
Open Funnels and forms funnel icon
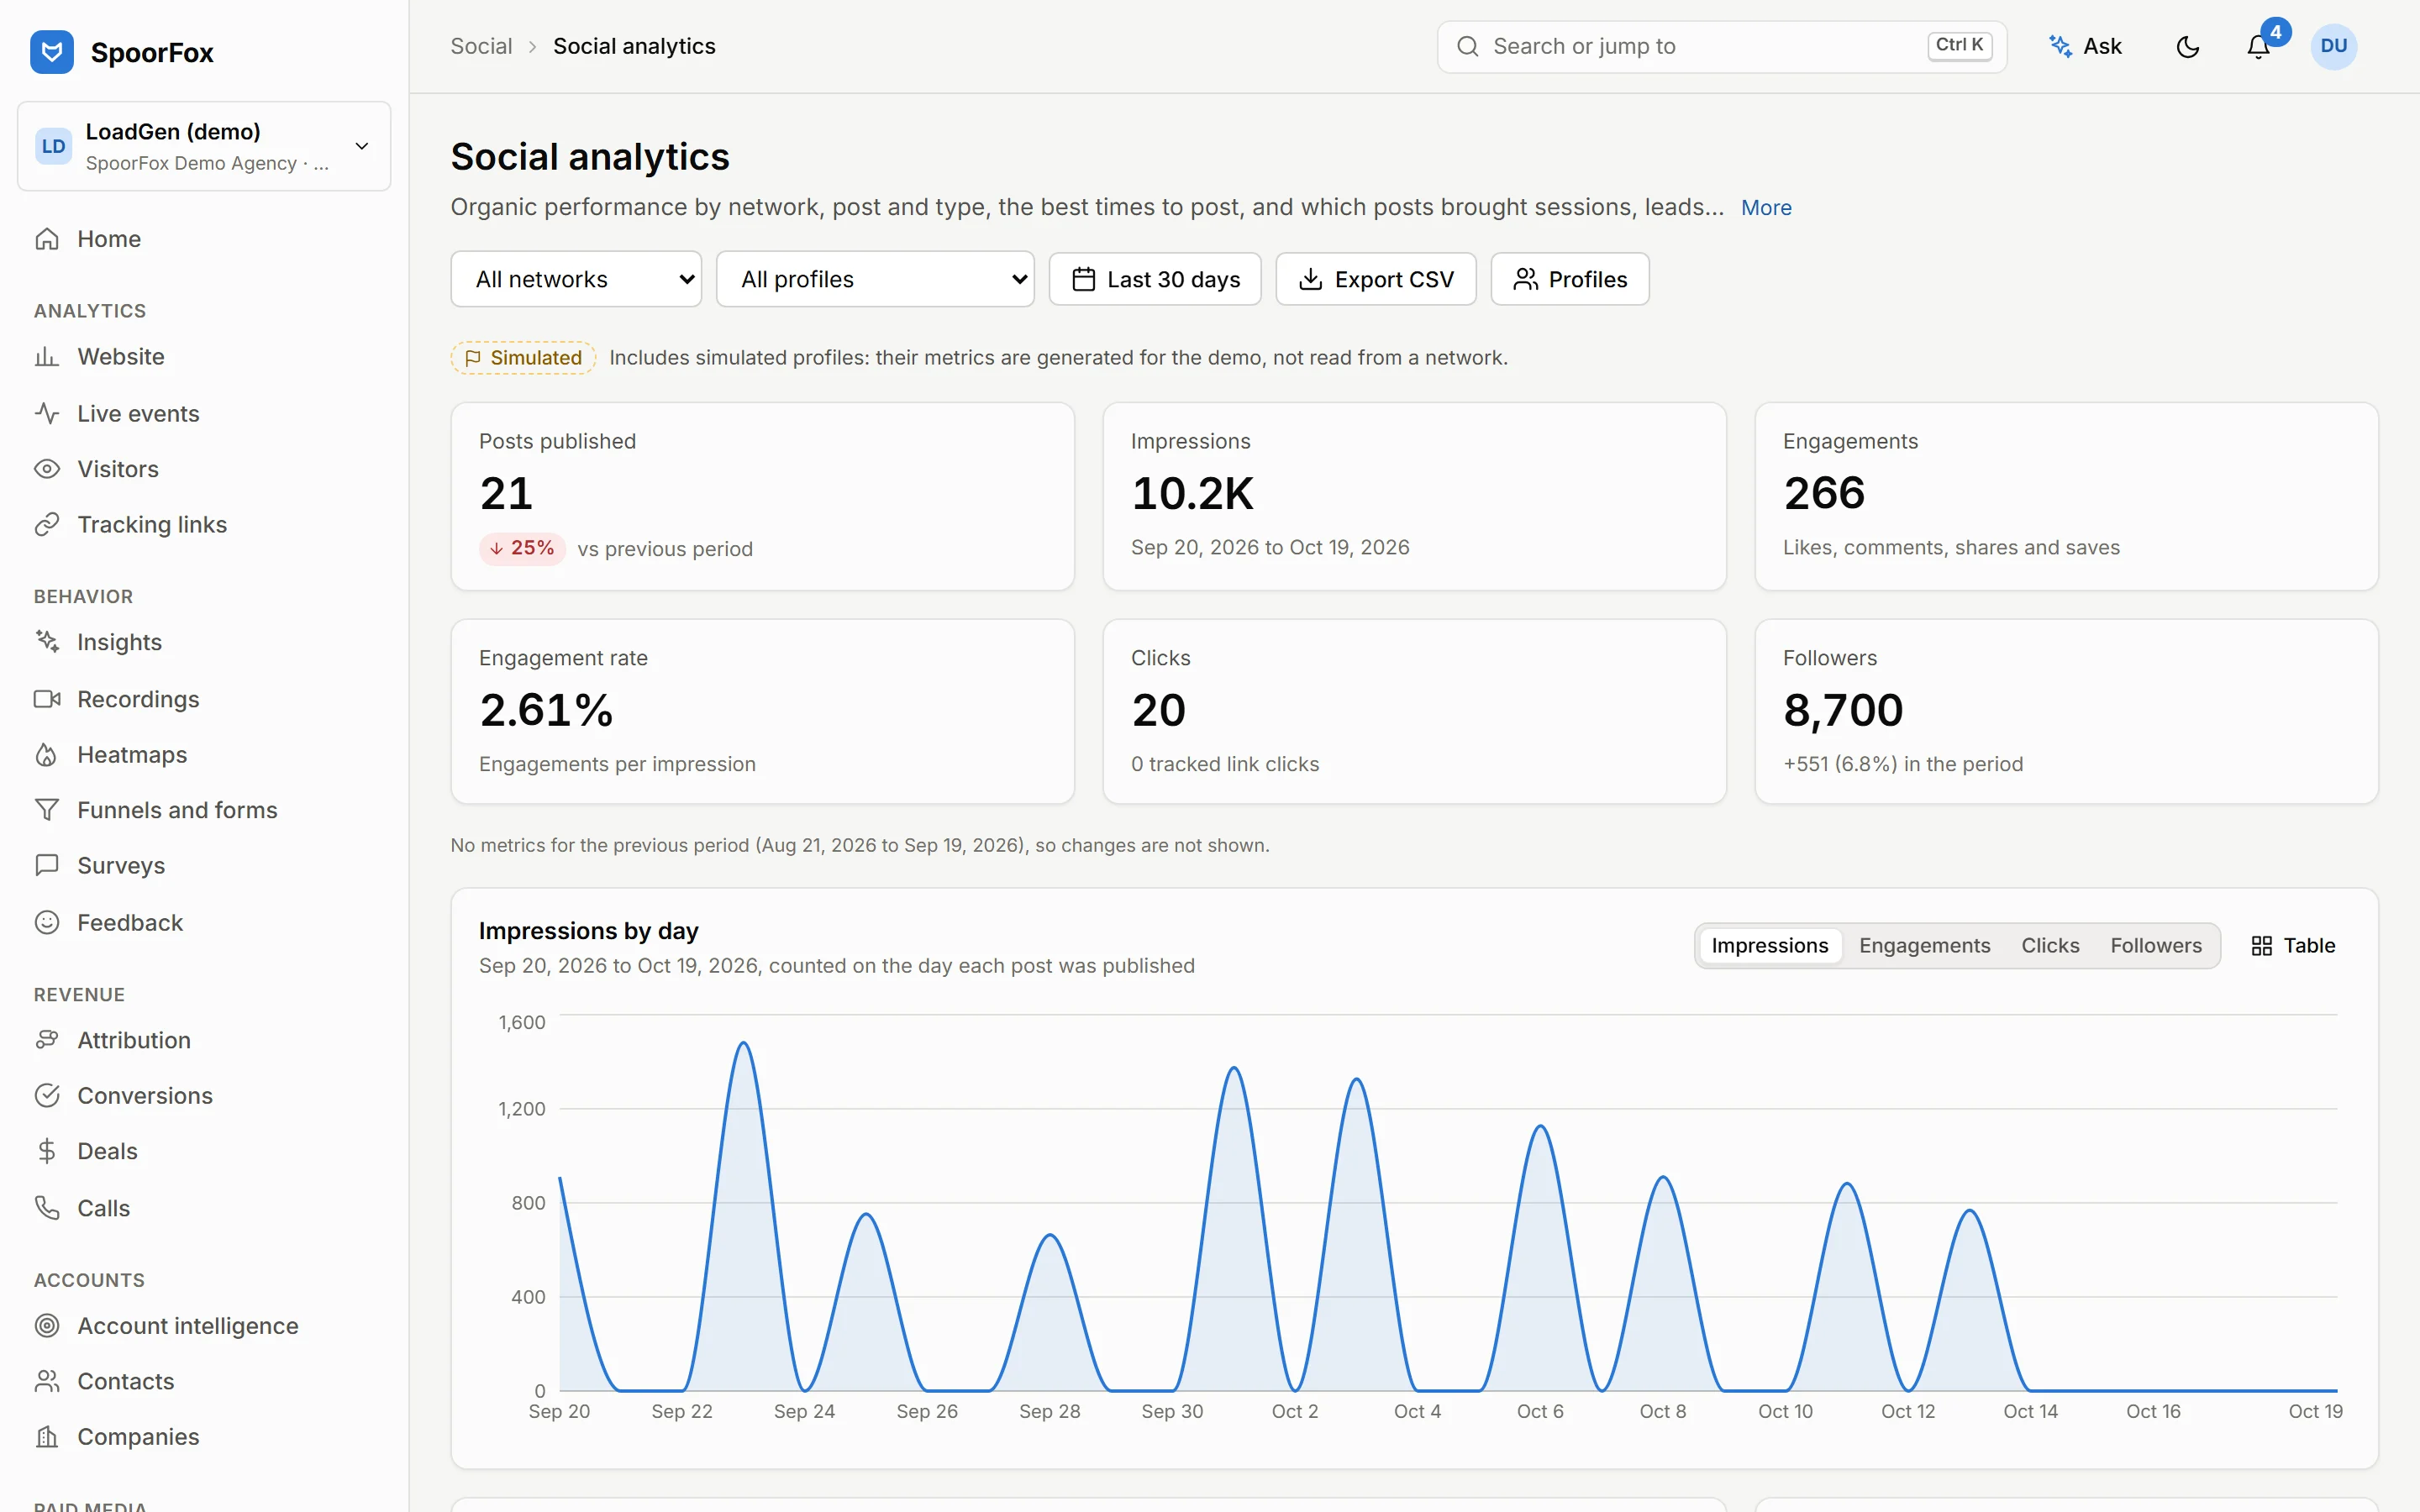47,810
